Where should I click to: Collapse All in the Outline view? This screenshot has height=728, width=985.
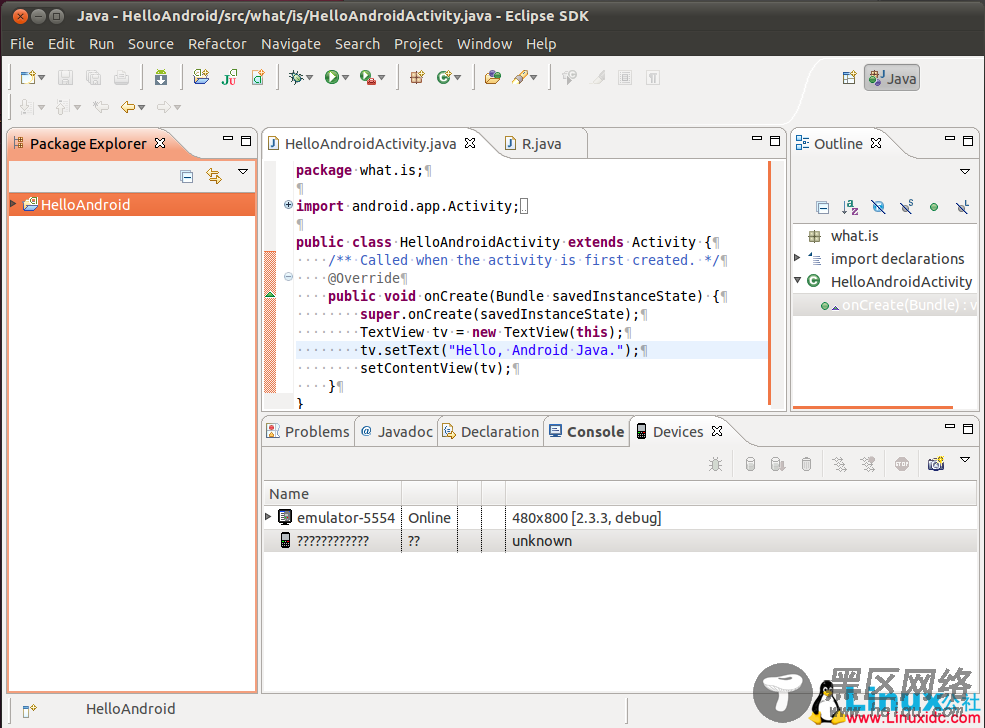[822, 207]
